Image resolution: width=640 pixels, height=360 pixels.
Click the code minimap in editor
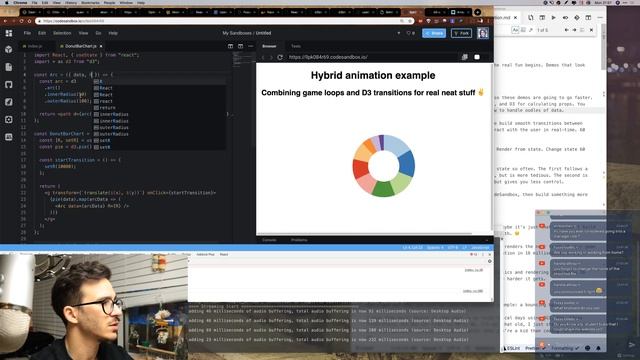244,60
